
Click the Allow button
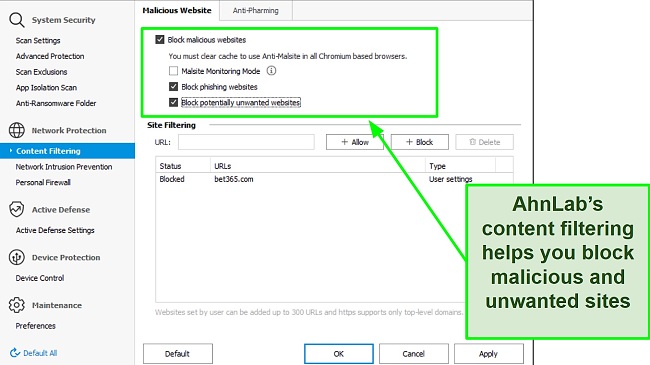coord(355,142)
